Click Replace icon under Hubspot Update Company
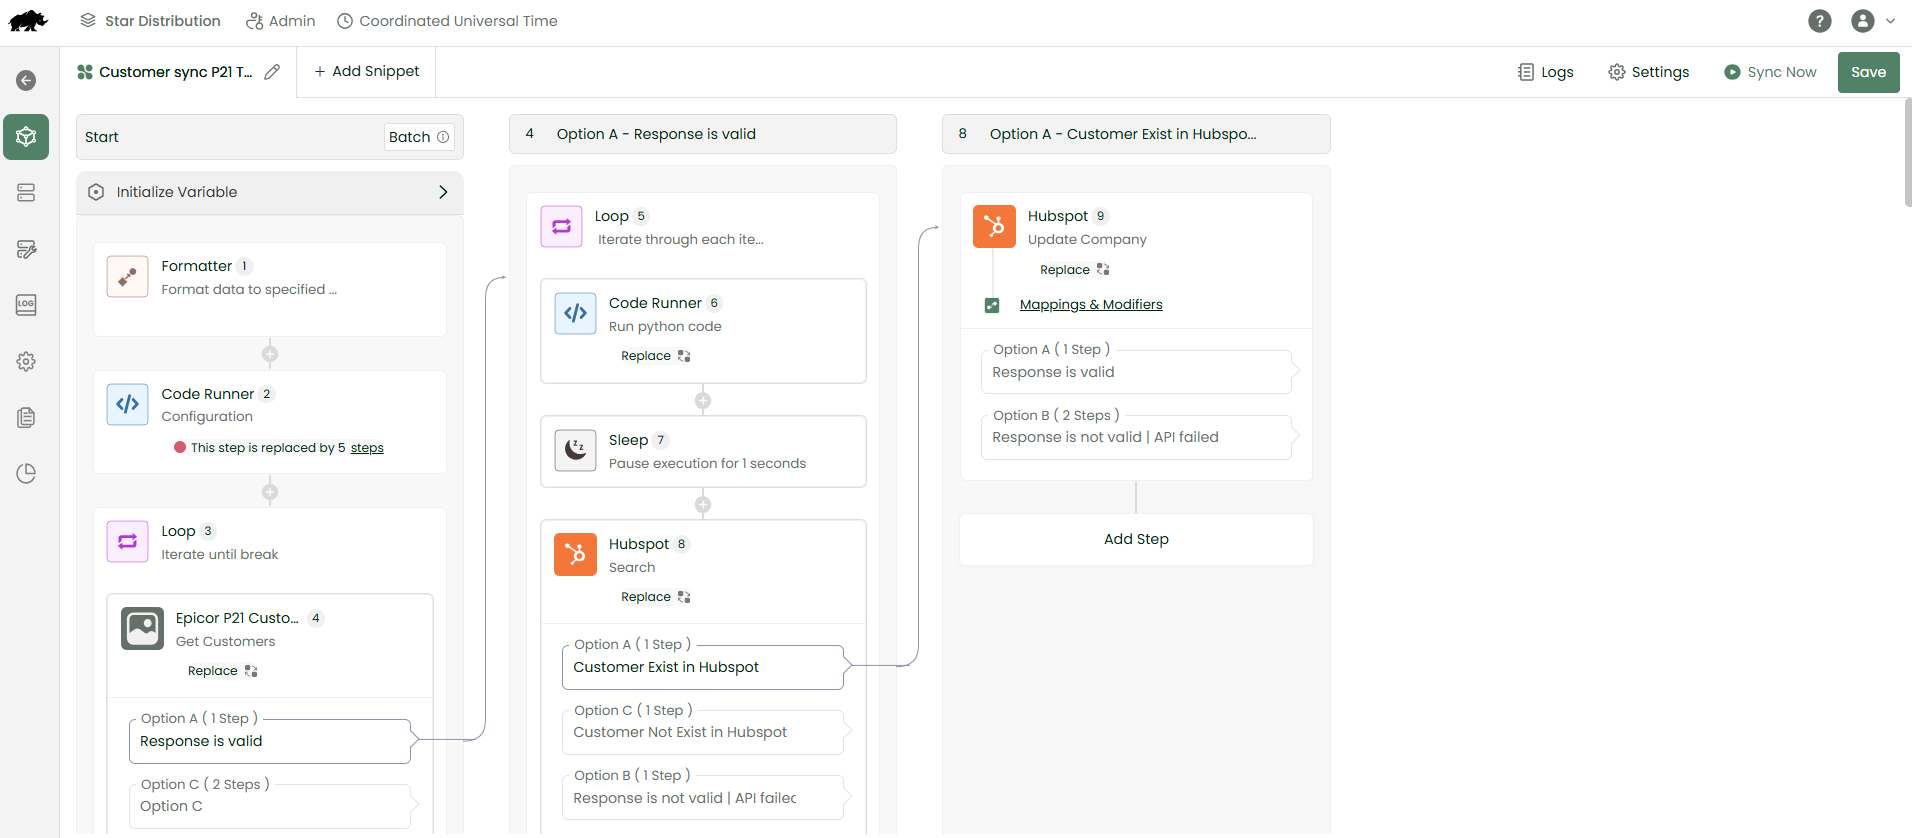Screen dimensions: 1912x838 tap(1103, 270)
